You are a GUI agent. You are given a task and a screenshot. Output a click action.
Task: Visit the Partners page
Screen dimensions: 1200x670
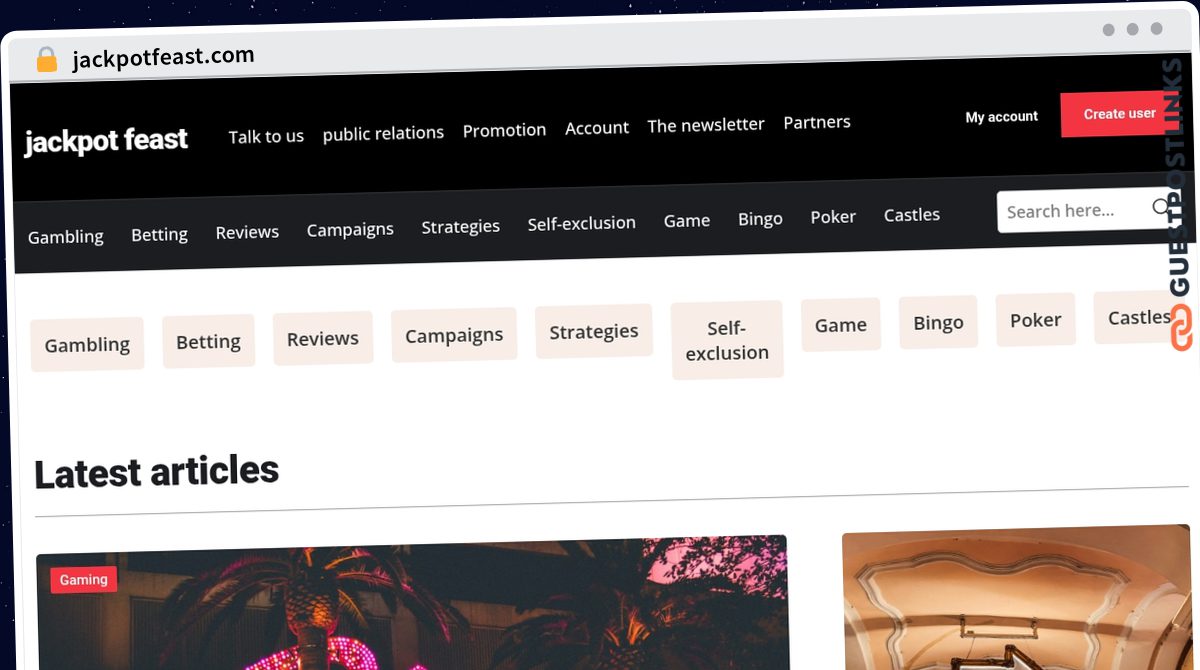817,122
